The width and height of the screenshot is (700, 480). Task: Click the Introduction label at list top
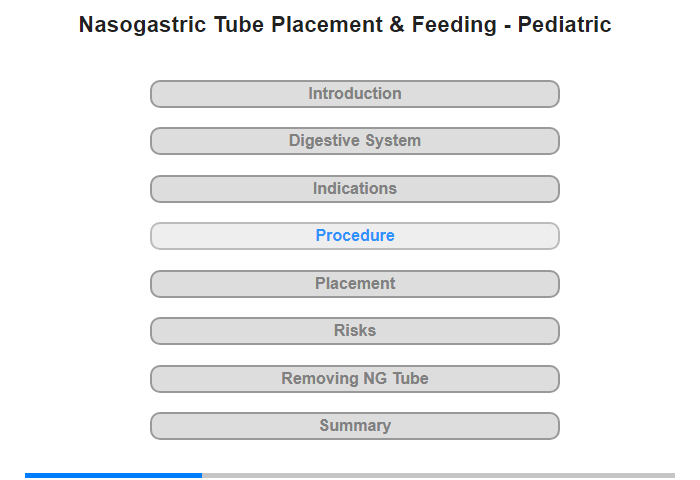pyautogui.click(x=355, y=93)
